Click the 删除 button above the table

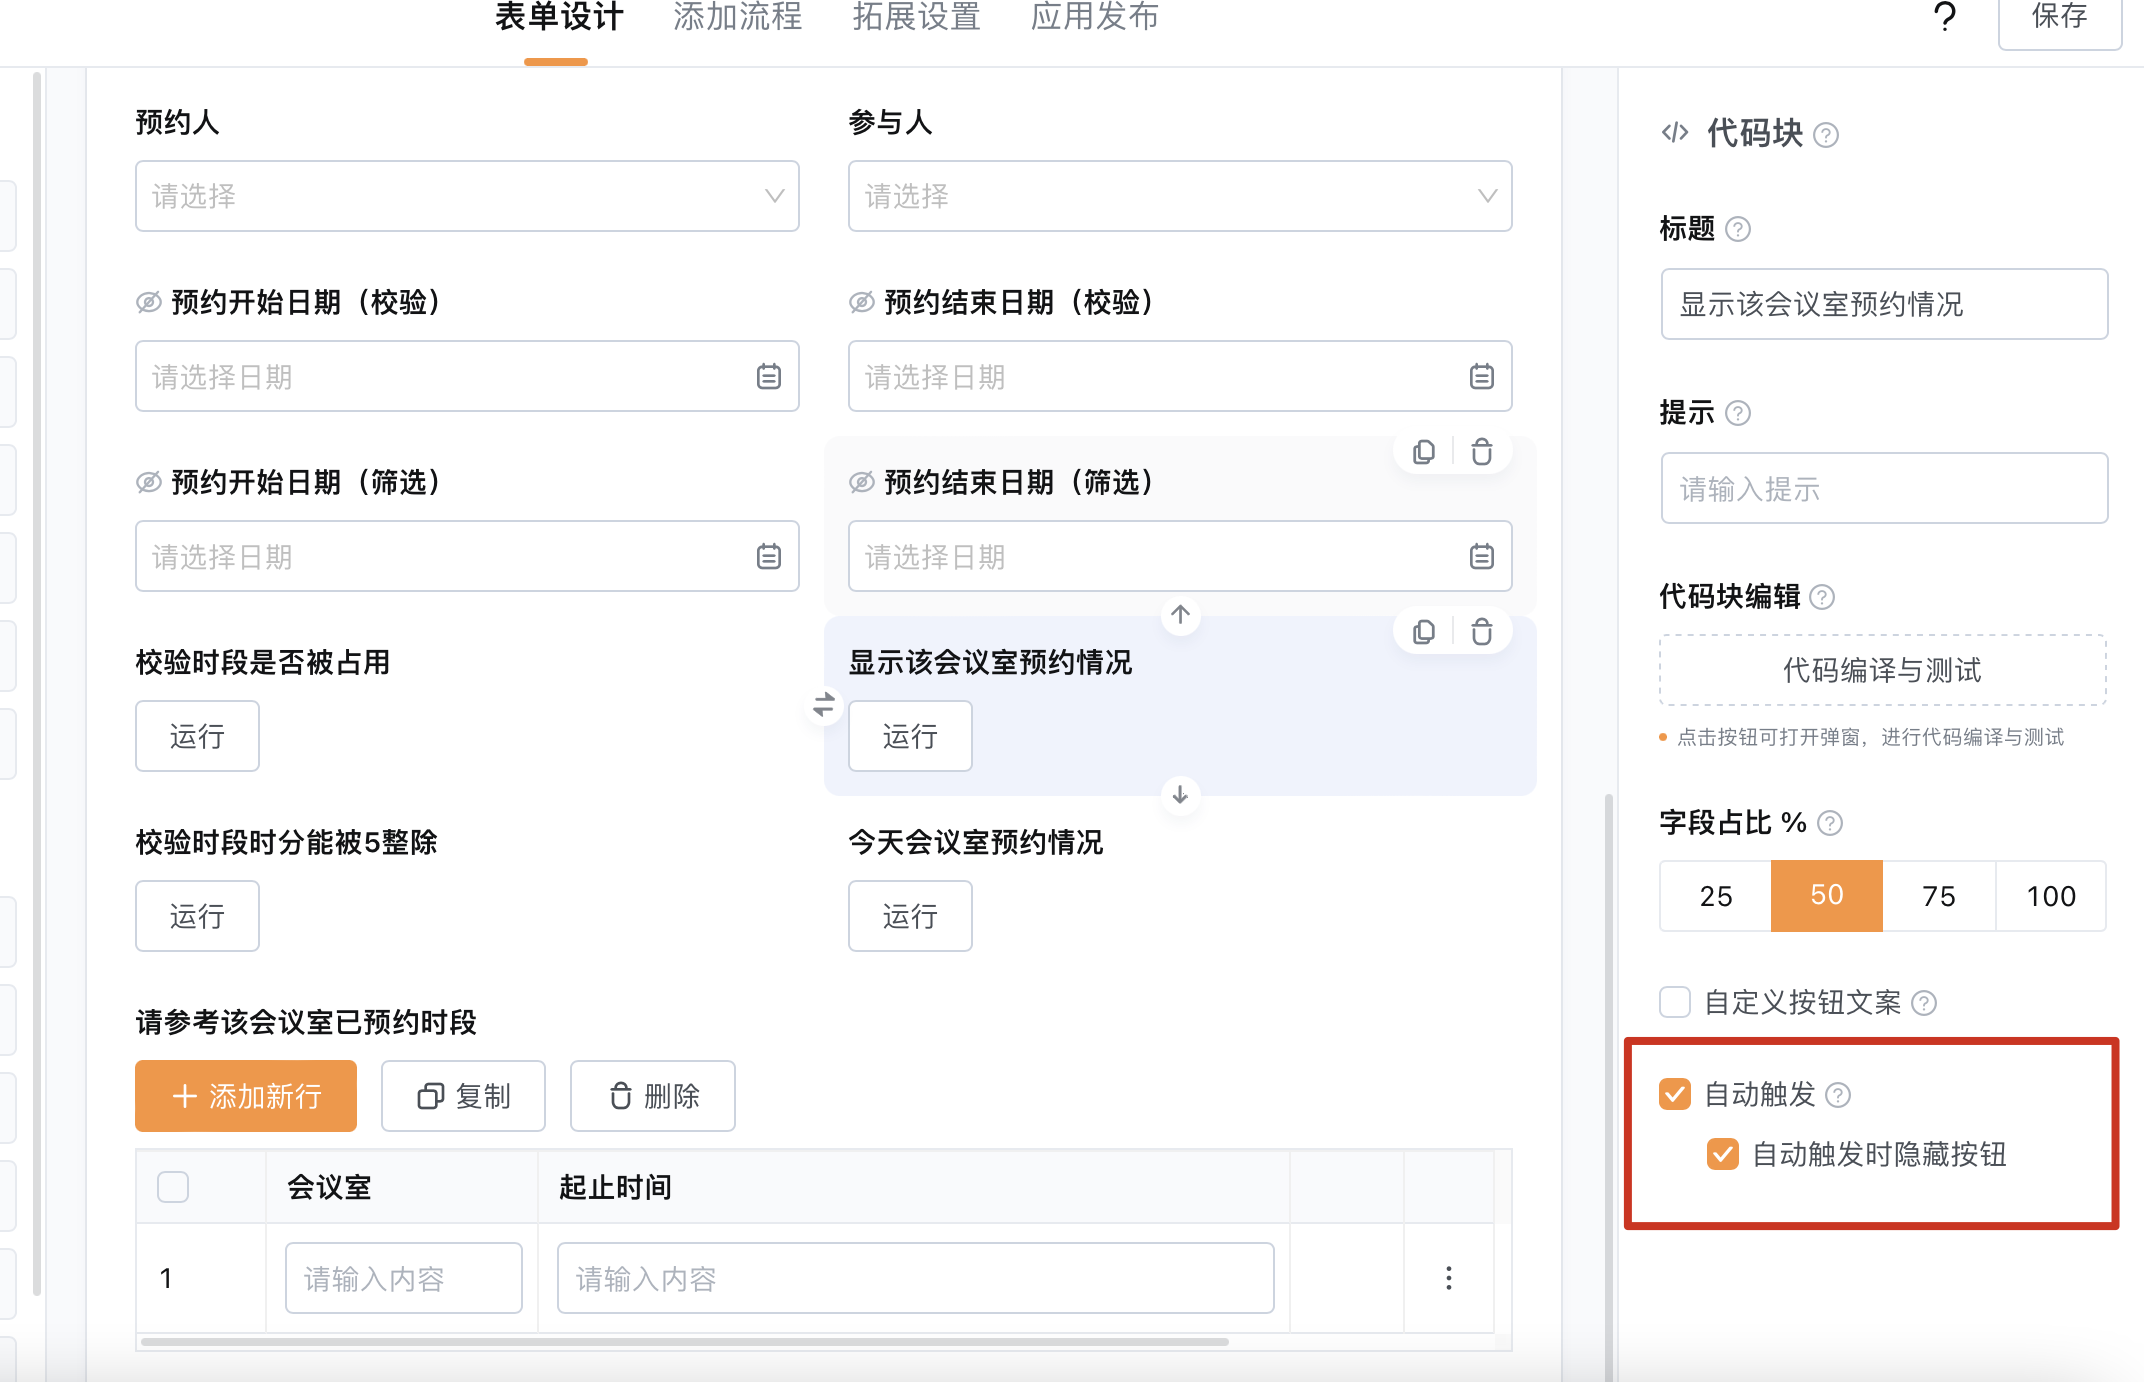pyautogui.click(x=653, y=1096)
